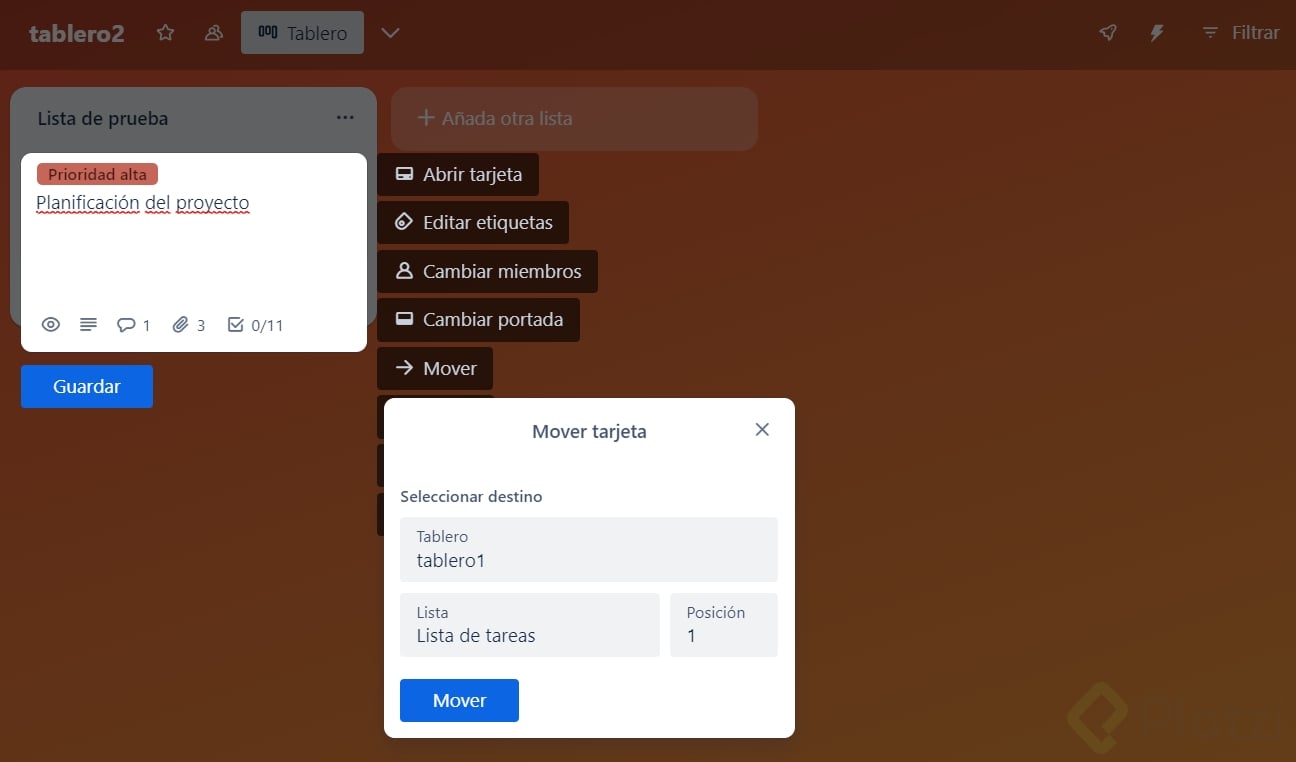Edit the card title Planificación del proyecto
Viewport: 1296px width, 762px height.
pyautogui.click(x=143, y=203)
